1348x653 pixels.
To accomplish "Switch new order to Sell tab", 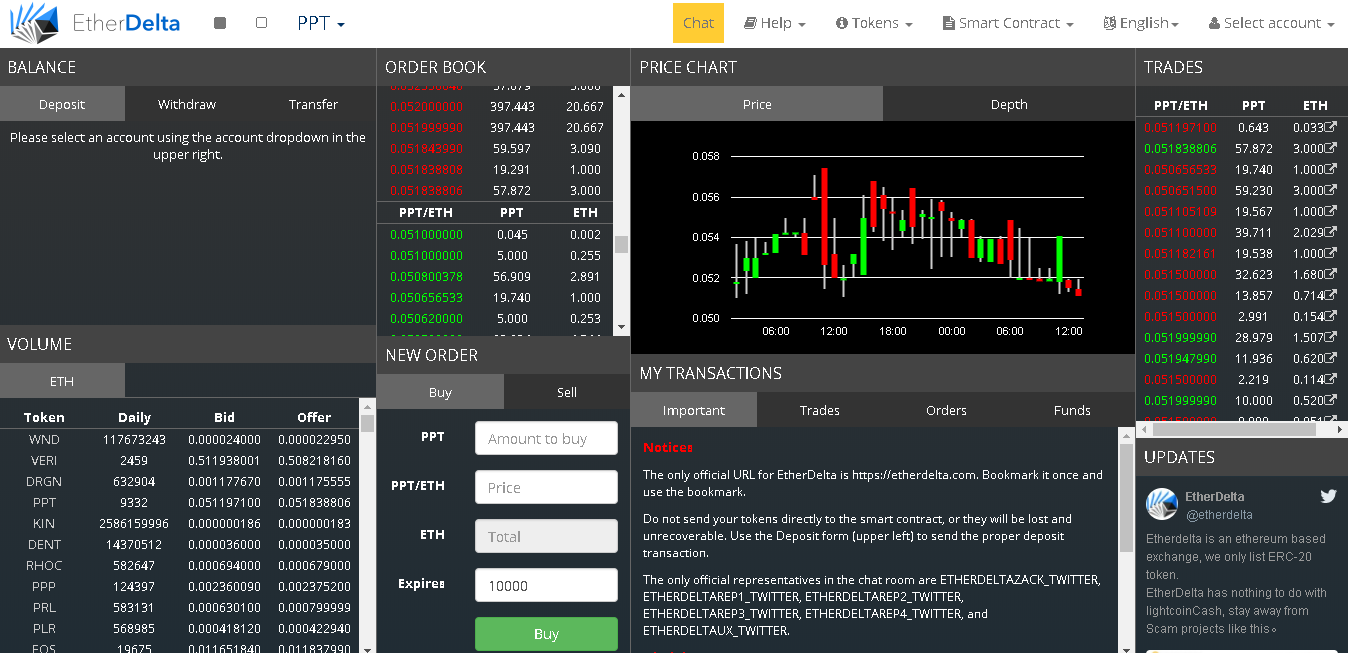I will pos(567,392).
